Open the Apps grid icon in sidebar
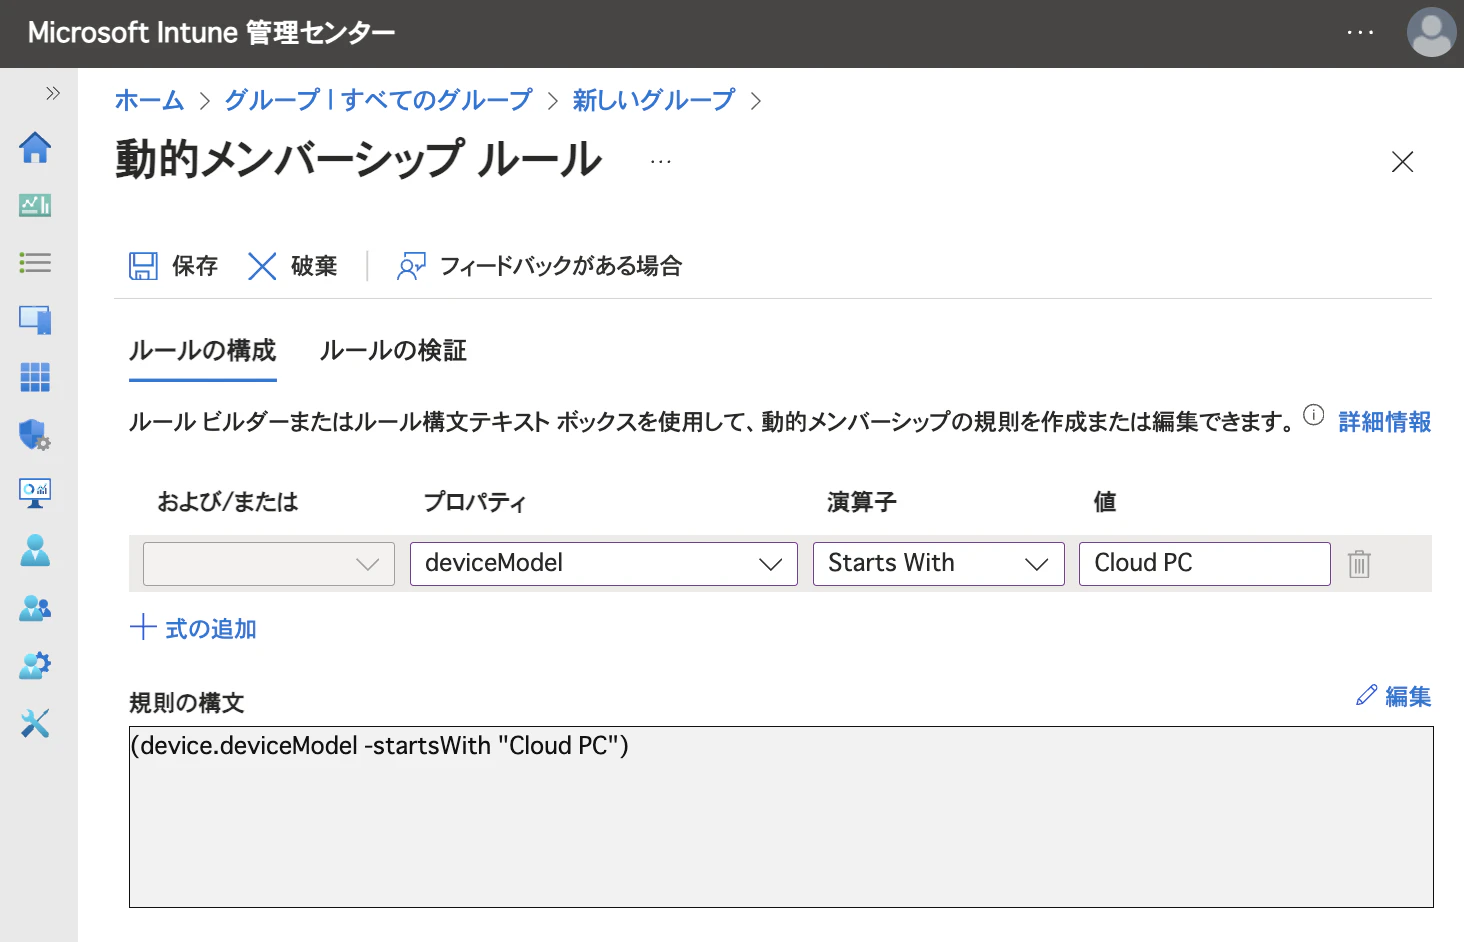The image size is (1464, 942). [x=35, y=377]
